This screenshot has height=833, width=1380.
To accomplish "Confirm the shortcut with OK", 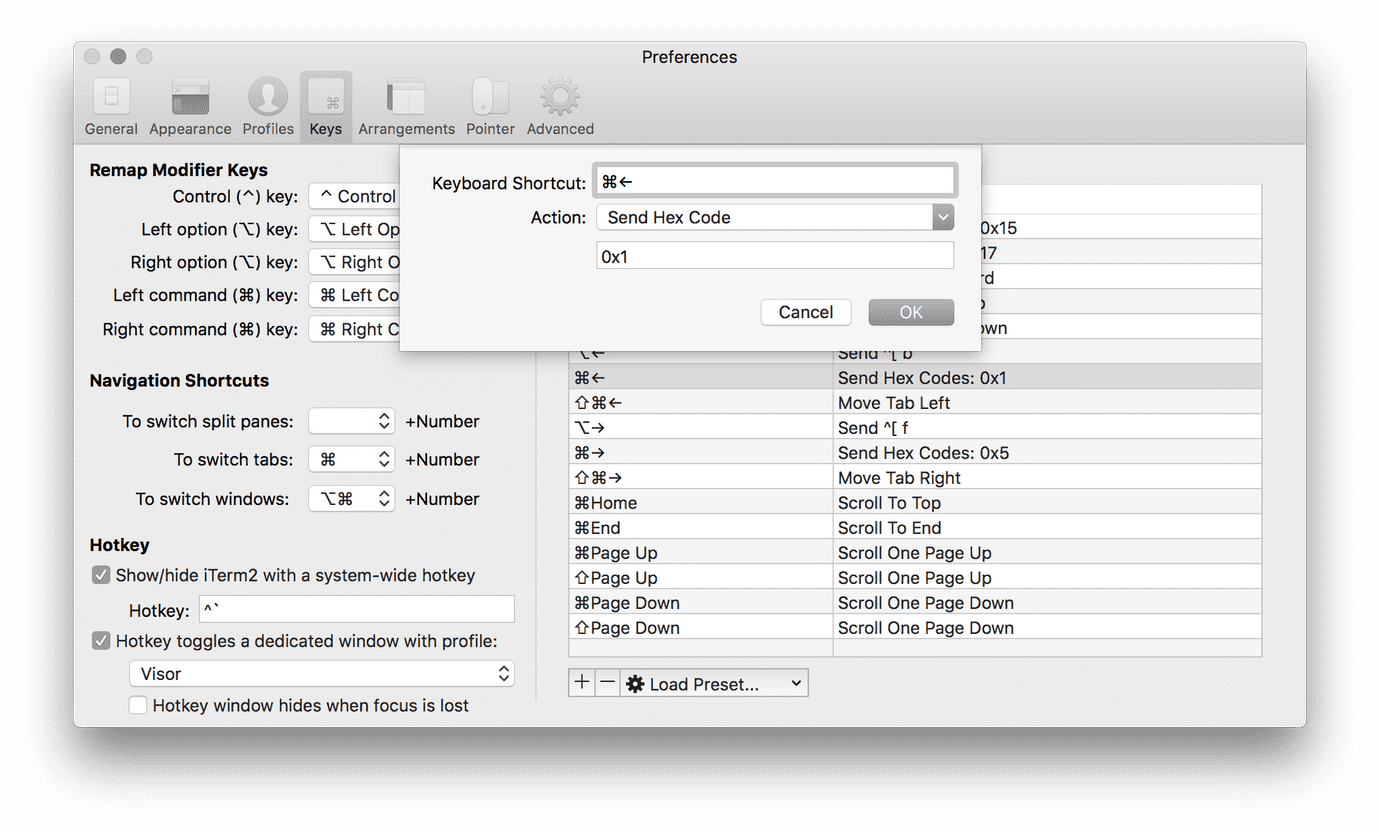I will tap(911, 312).
